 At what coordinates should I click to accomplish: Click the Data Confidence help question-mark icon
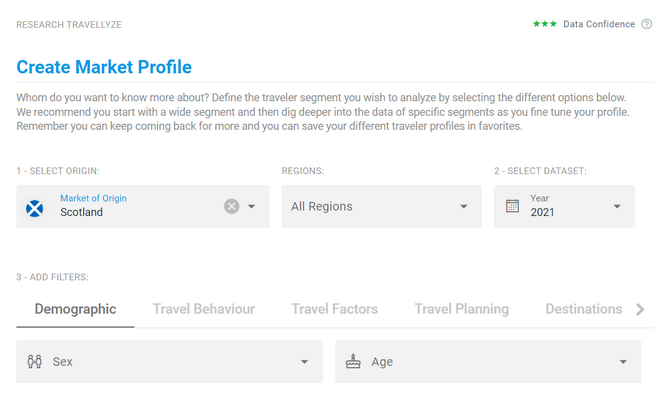(x=646, y=24)
